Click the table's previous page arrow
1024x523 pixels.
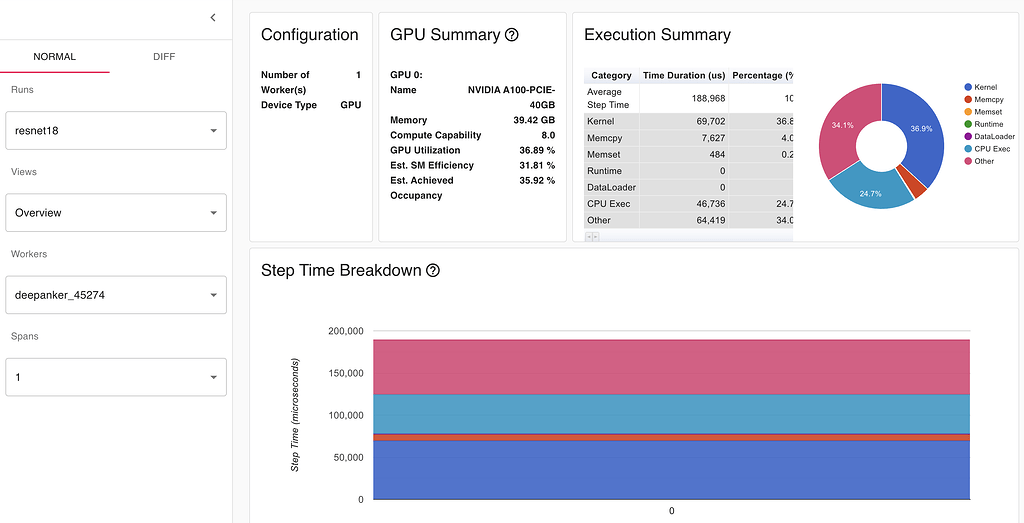[x=588, y=237]
